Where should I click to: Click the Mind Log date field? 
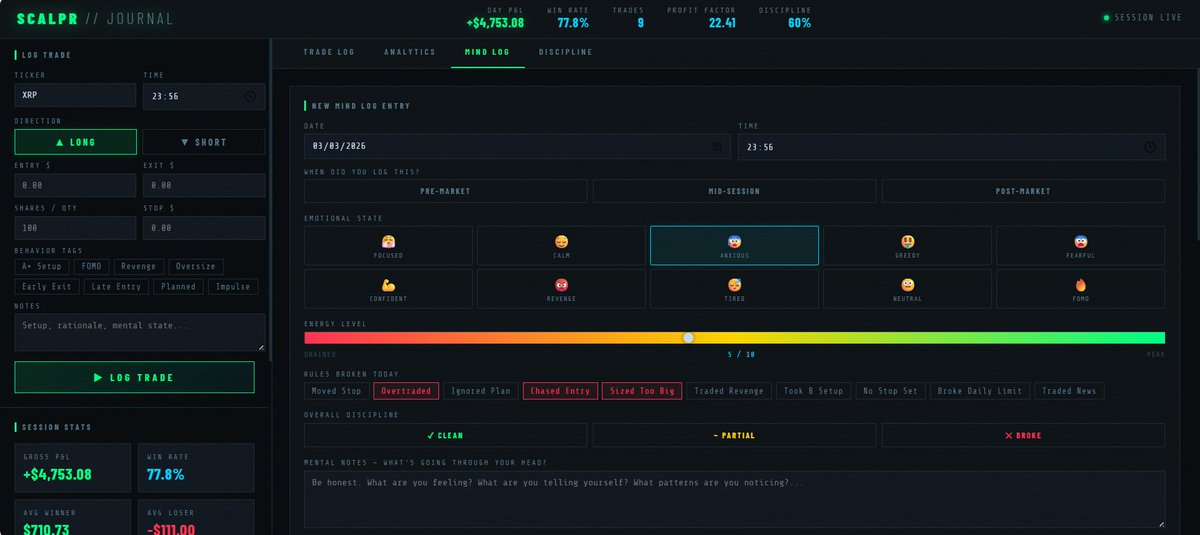click(x=517, y=146)
